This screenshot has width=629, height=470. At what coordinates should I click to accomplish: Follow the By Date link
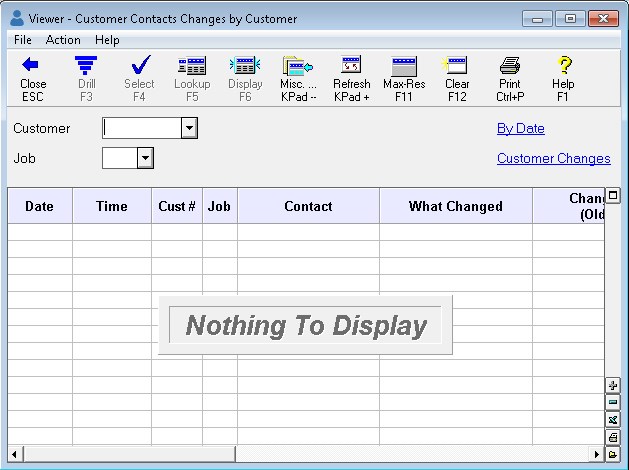coord(520,128)
